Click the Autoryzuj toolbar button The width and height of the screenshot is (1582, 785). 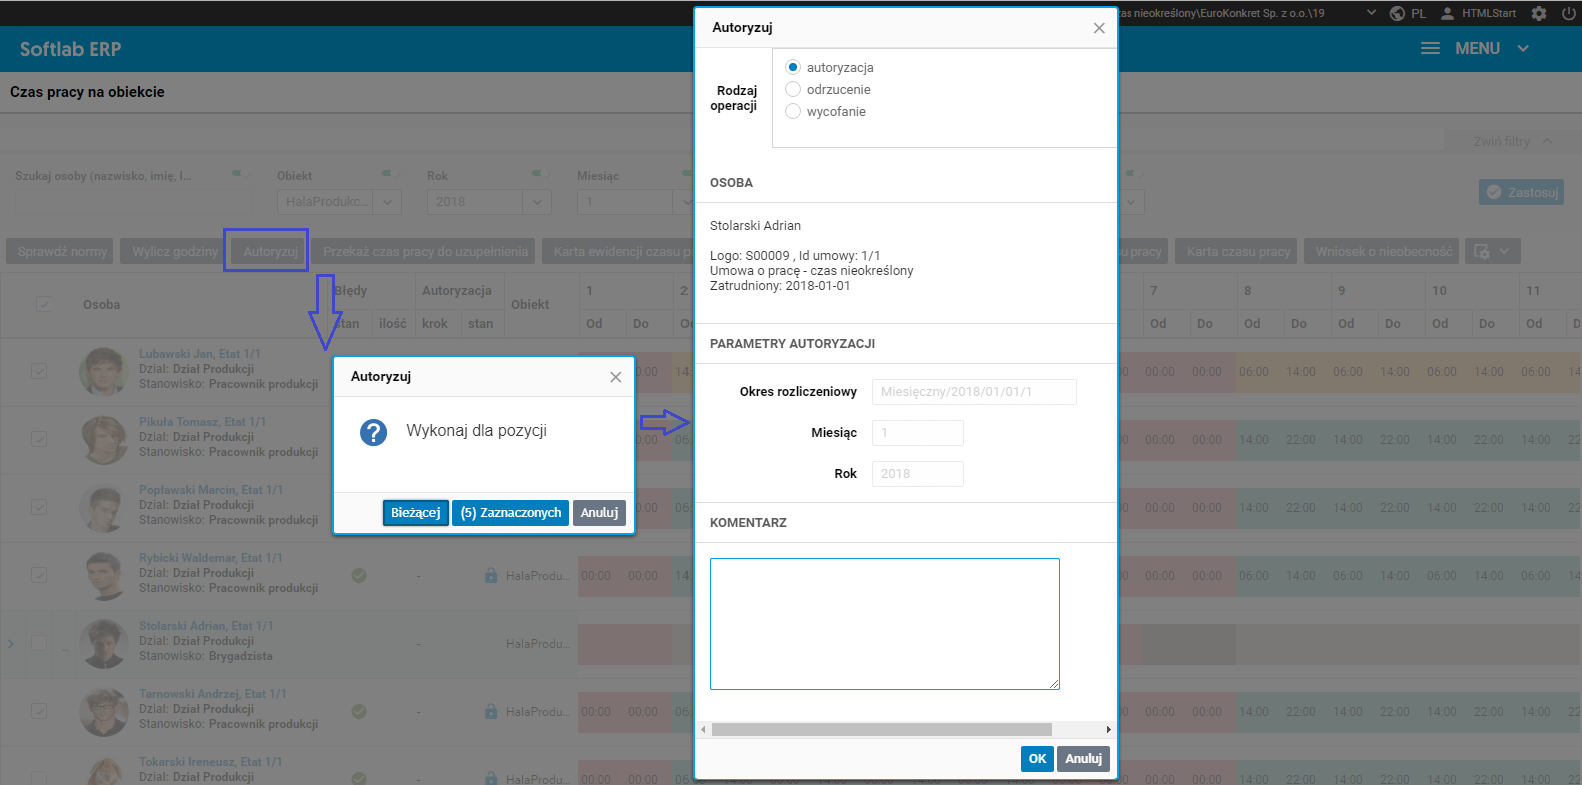270,251
